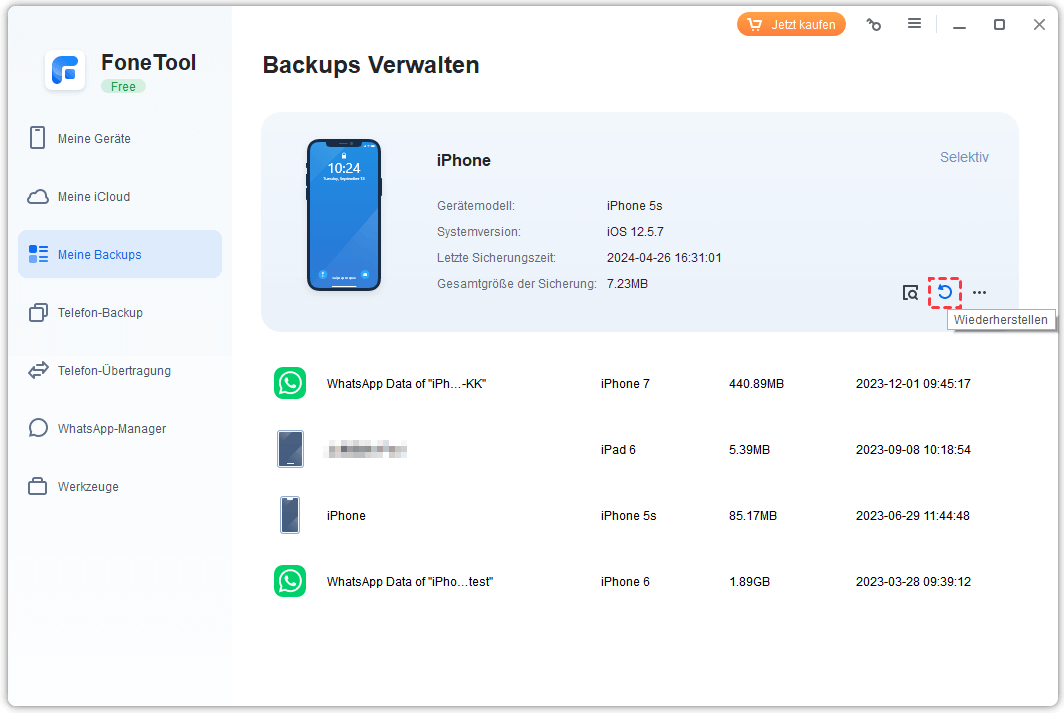The height and width of the screenshot is (713, 1064).
Task: Click the restore backup icon
Action: coord(944,292)
